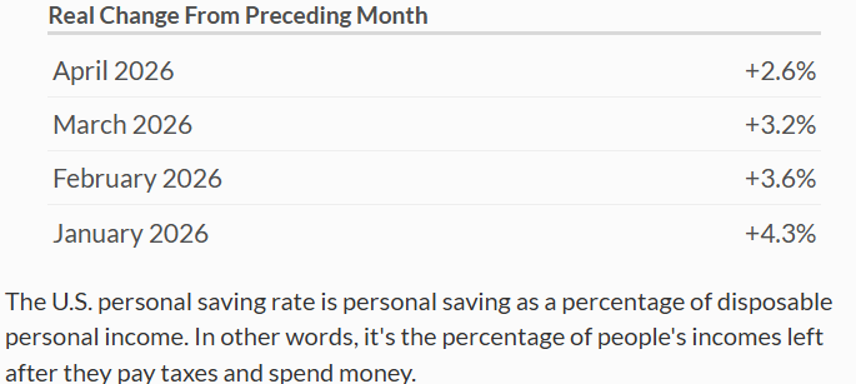Viewport: 856px width, 384px height.
Task: Click the word 'disposable' in the paragraph
Action: click(775, 304)
